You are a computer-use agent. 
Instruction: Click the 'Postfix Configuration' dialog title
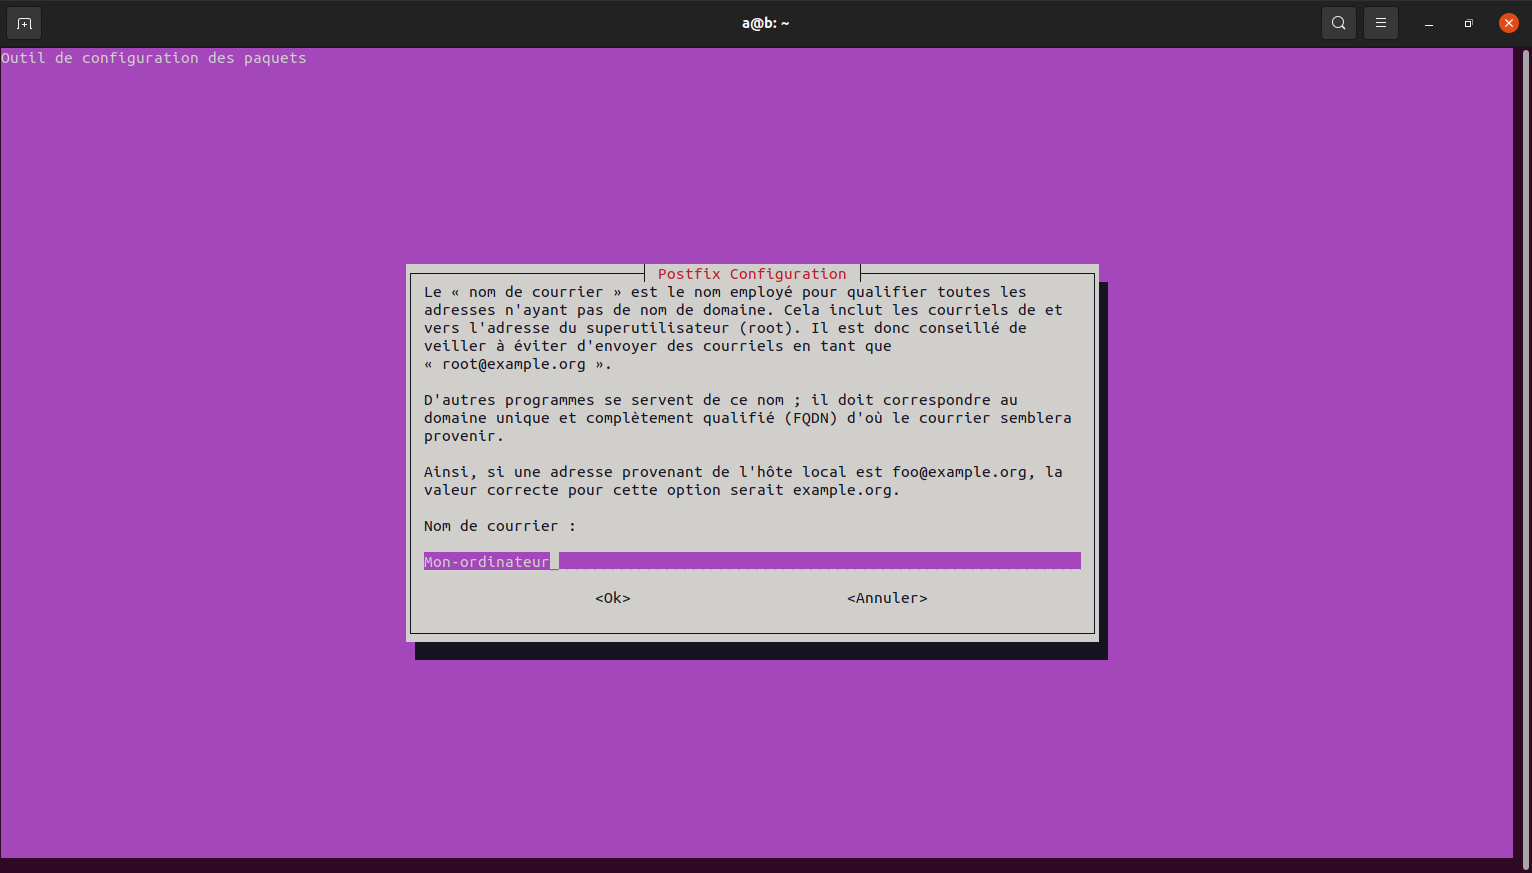(x=752, y=274)
